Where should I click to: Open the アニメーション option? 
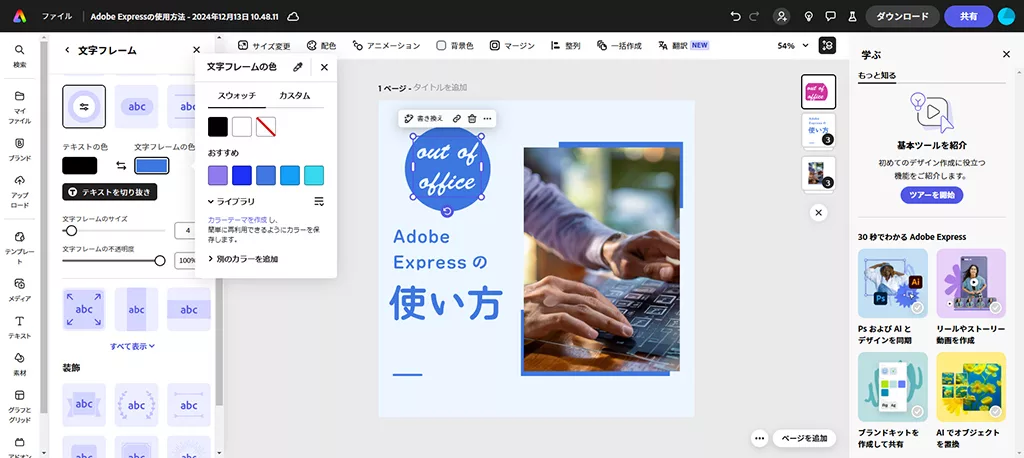(x=386, y=46)
